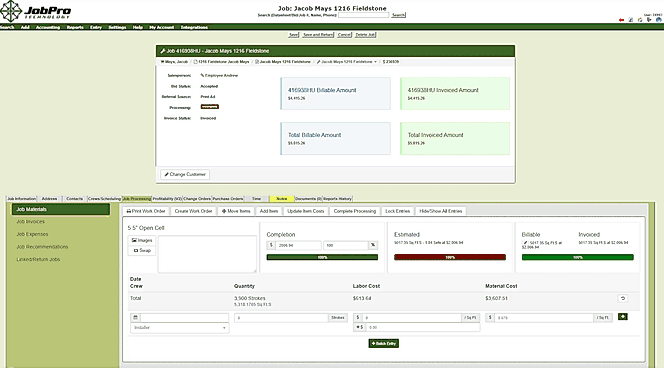Click the Change Customer button

pyautogui.click(x=185, y=174)
